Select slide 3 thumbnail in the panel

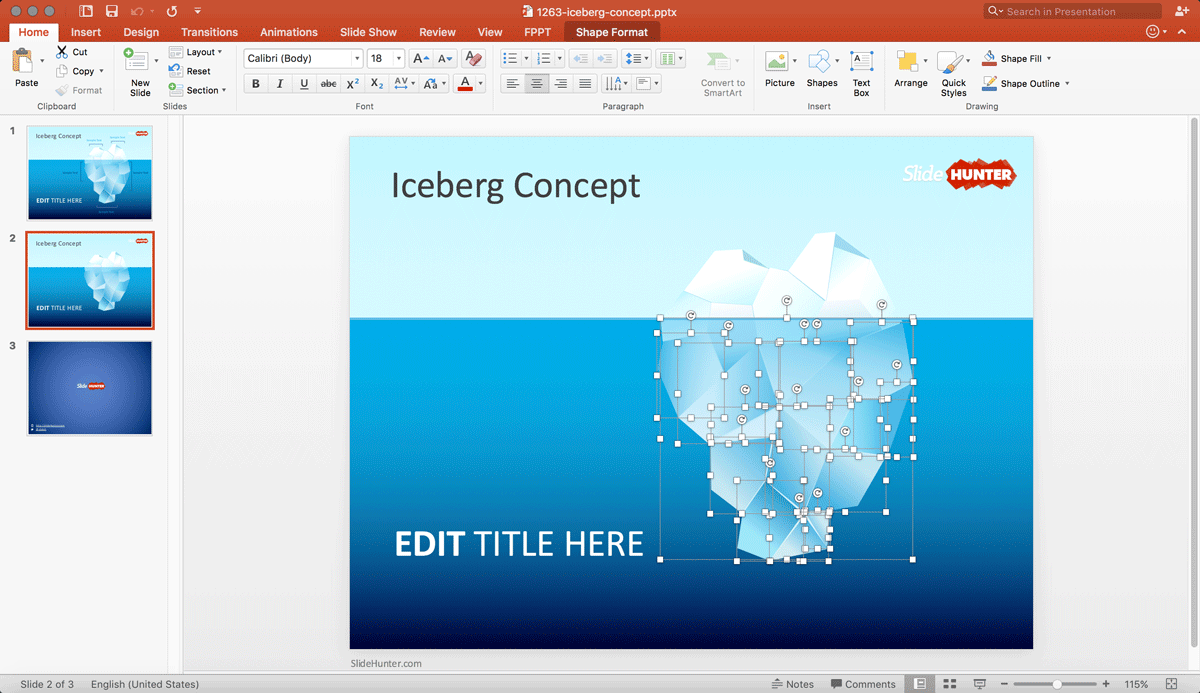pyautogui.click(x=90, y=388)
